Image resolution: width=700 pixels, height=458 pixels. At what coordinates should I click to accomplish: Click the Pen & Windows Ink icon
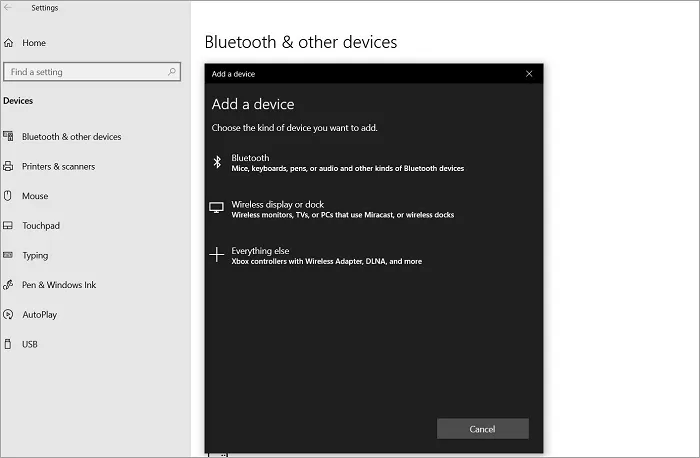point(8,285)
